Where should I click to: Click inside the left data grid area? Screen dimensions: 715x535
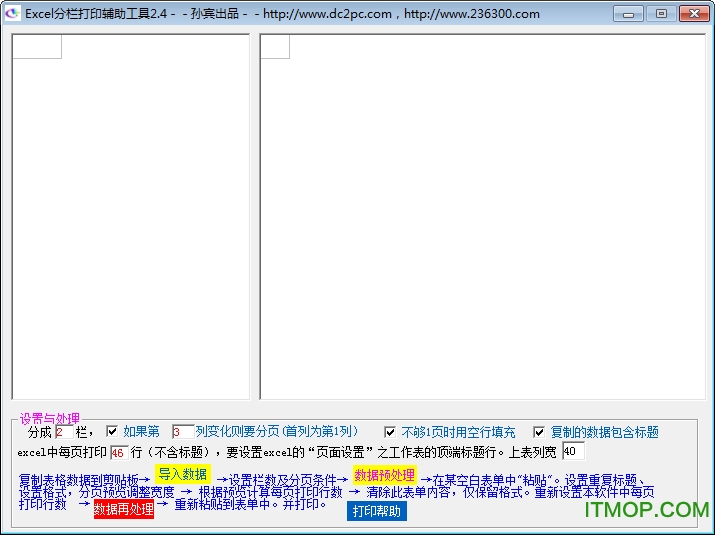(x=130, y=220)
